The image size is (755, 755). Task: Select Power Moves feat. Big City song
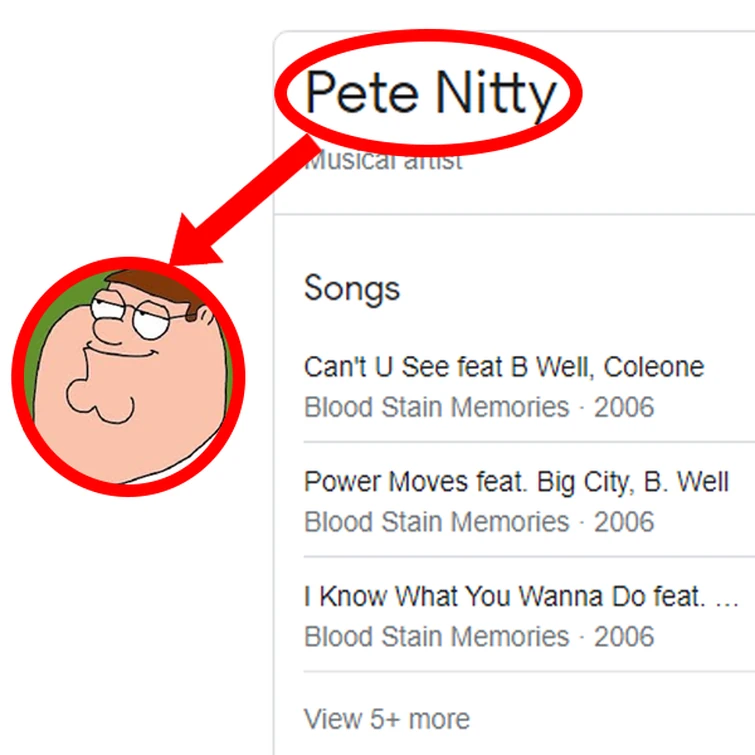[x=515, y=482]
